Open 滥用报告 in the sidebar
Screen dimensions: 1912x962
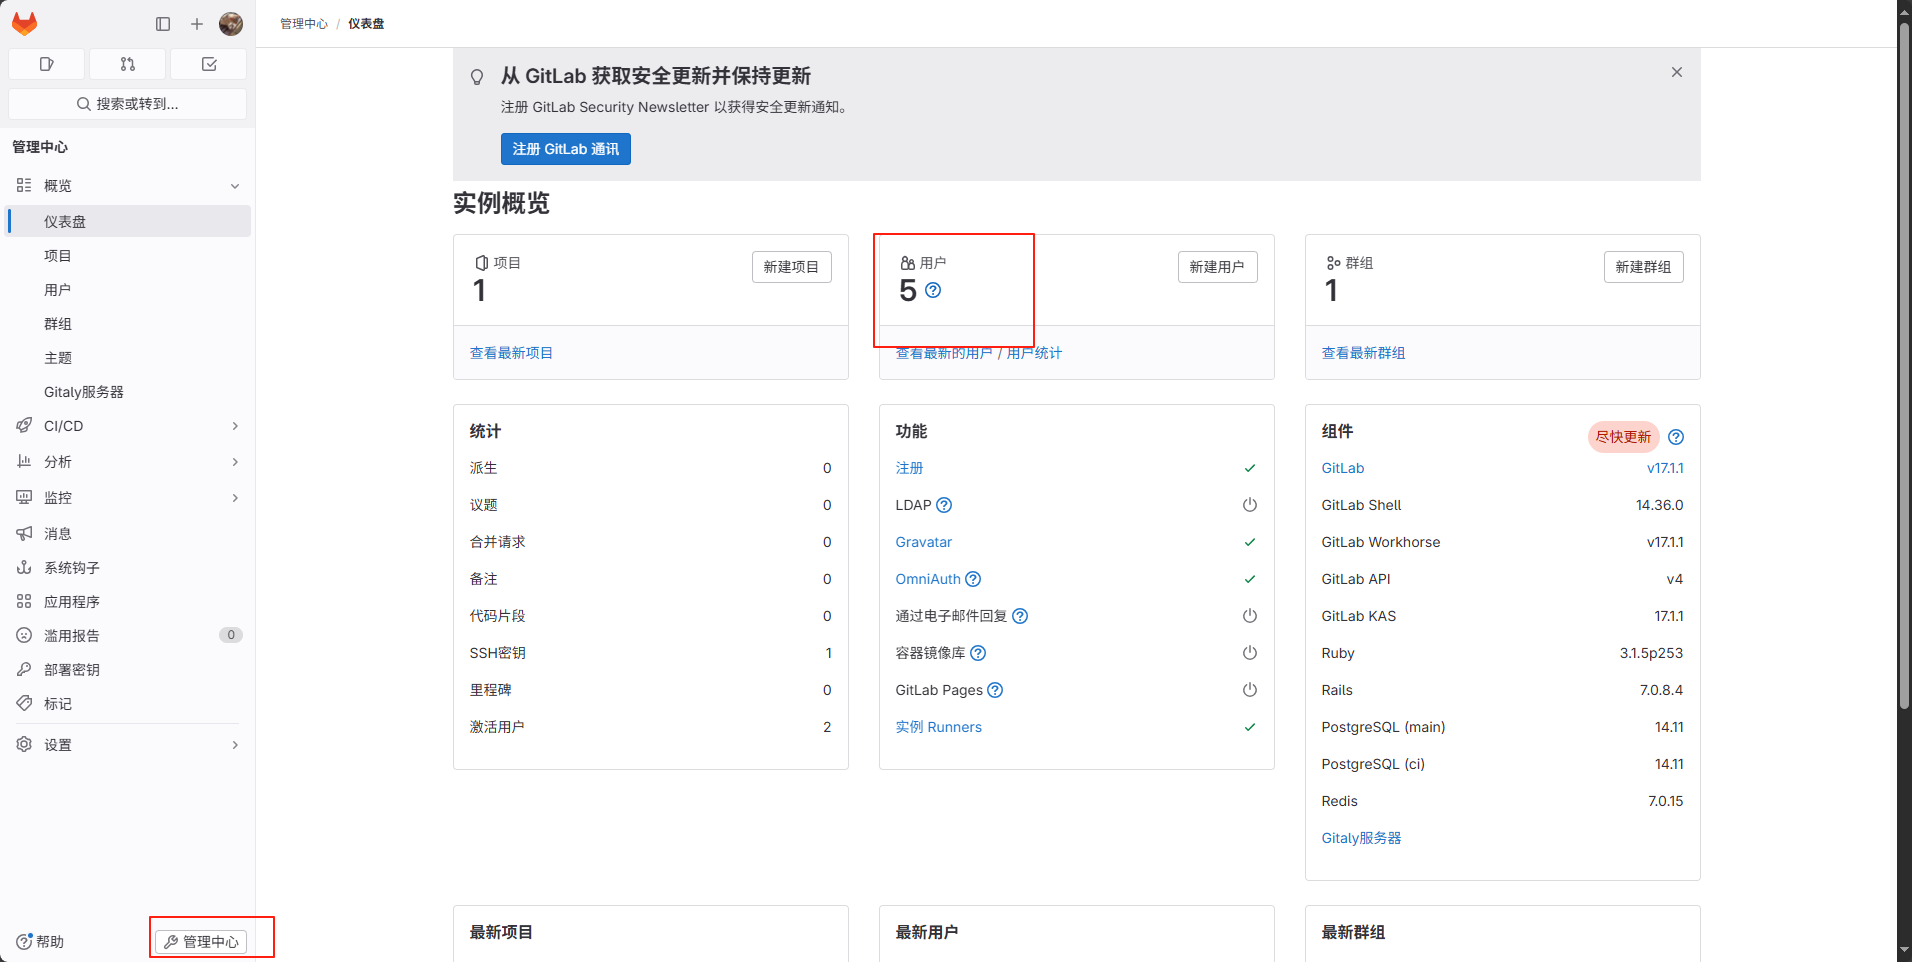[128, 636]
